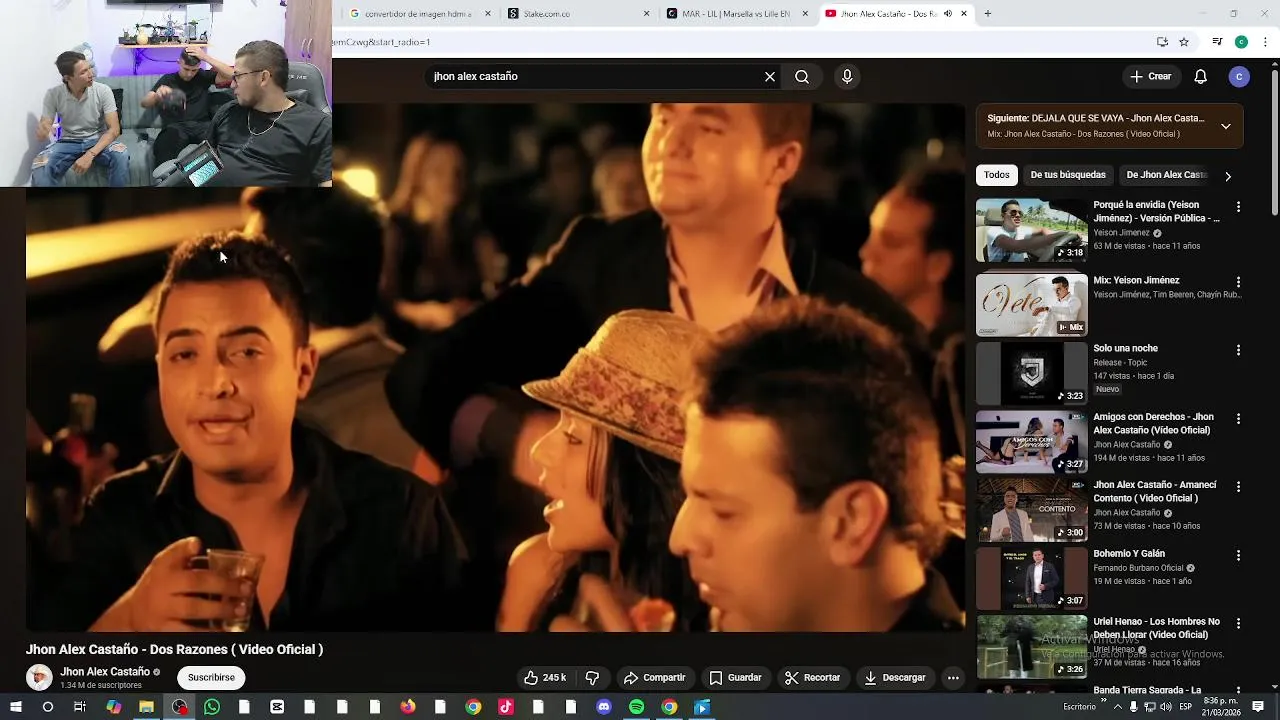This screenshot has height=720, width=1280.
Task: Open the Windows notification center
Action: click(1258, 707)
